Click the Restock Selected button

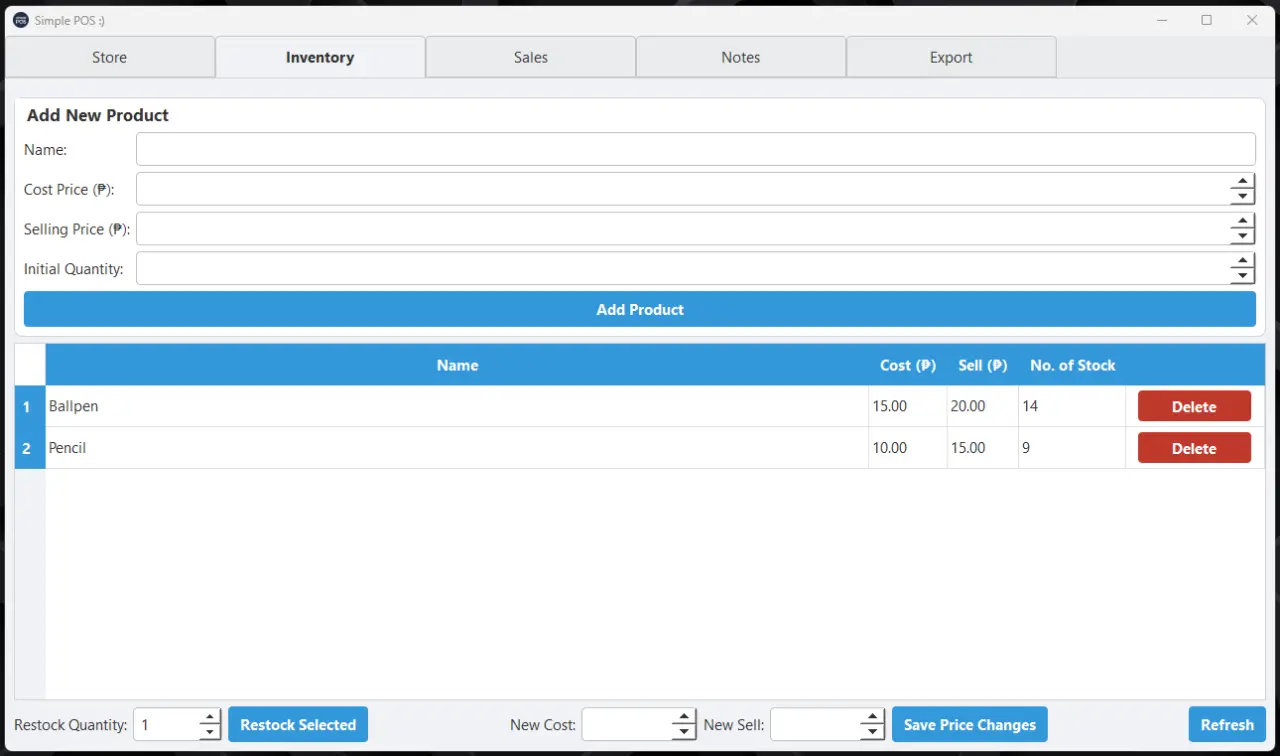[298, 725]
